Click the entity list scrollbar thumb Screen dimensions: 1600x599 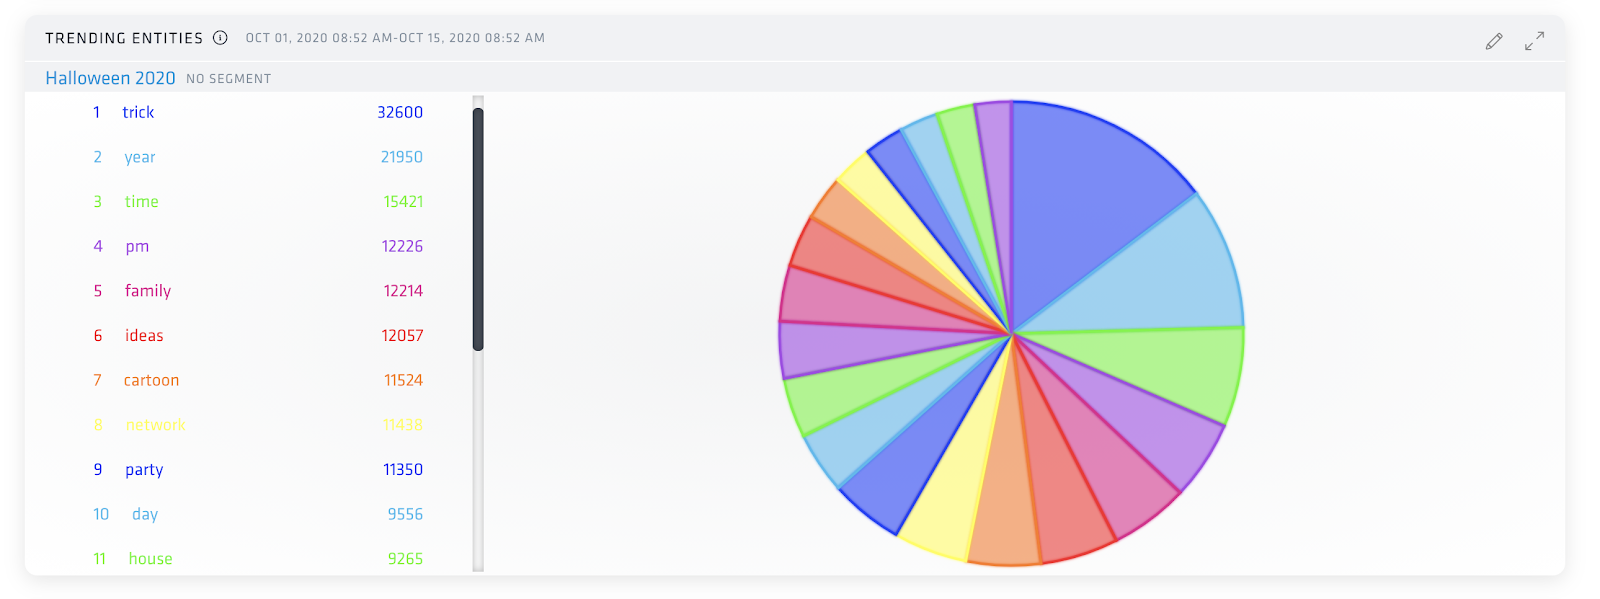478,229
